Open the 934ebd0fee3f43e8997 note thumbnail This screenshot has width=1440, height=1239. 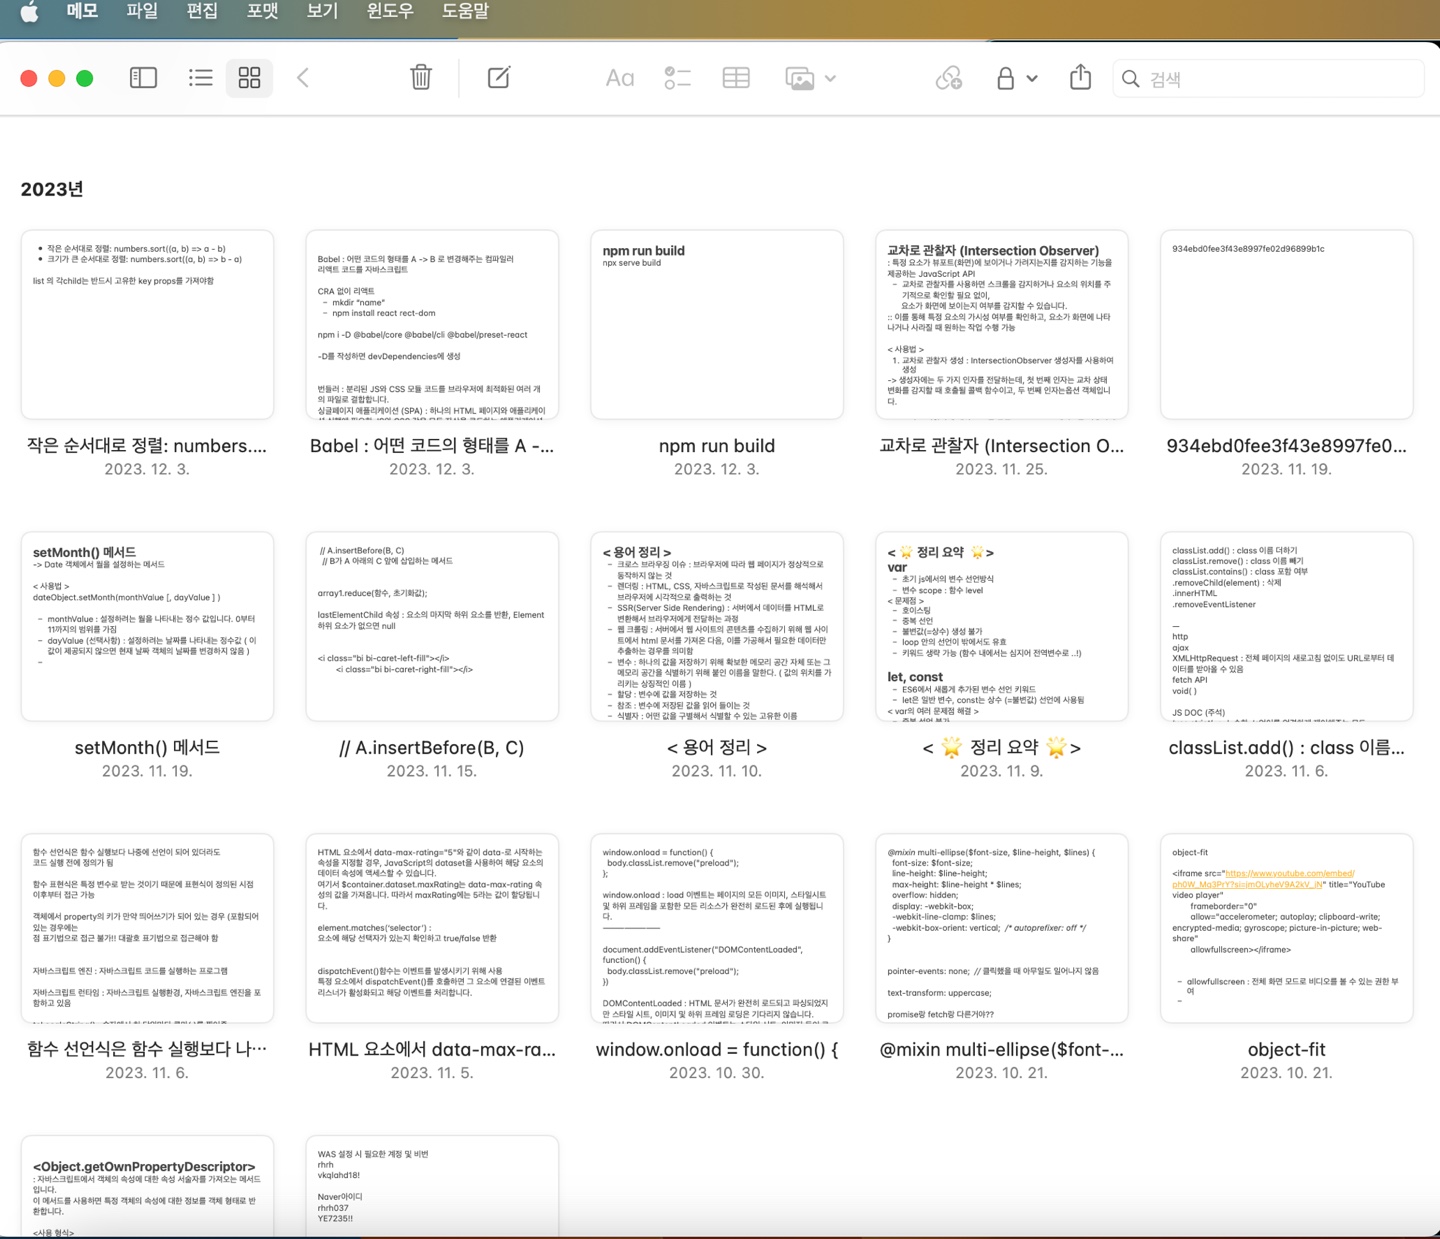click(x=1287, y=325)
